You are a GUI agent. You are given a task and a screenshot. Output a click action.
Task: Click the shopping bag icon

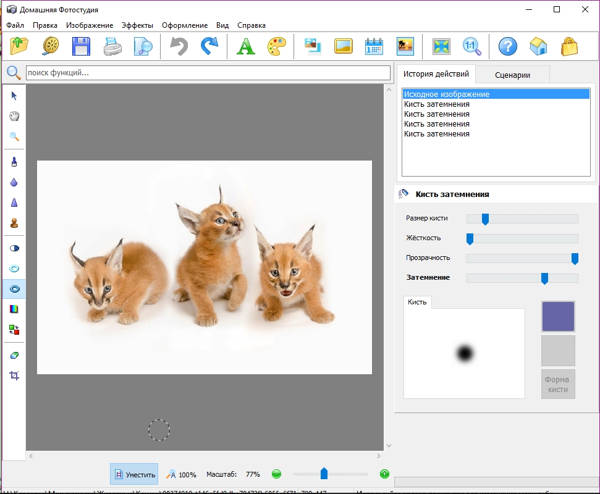click(x=569, y=46)
